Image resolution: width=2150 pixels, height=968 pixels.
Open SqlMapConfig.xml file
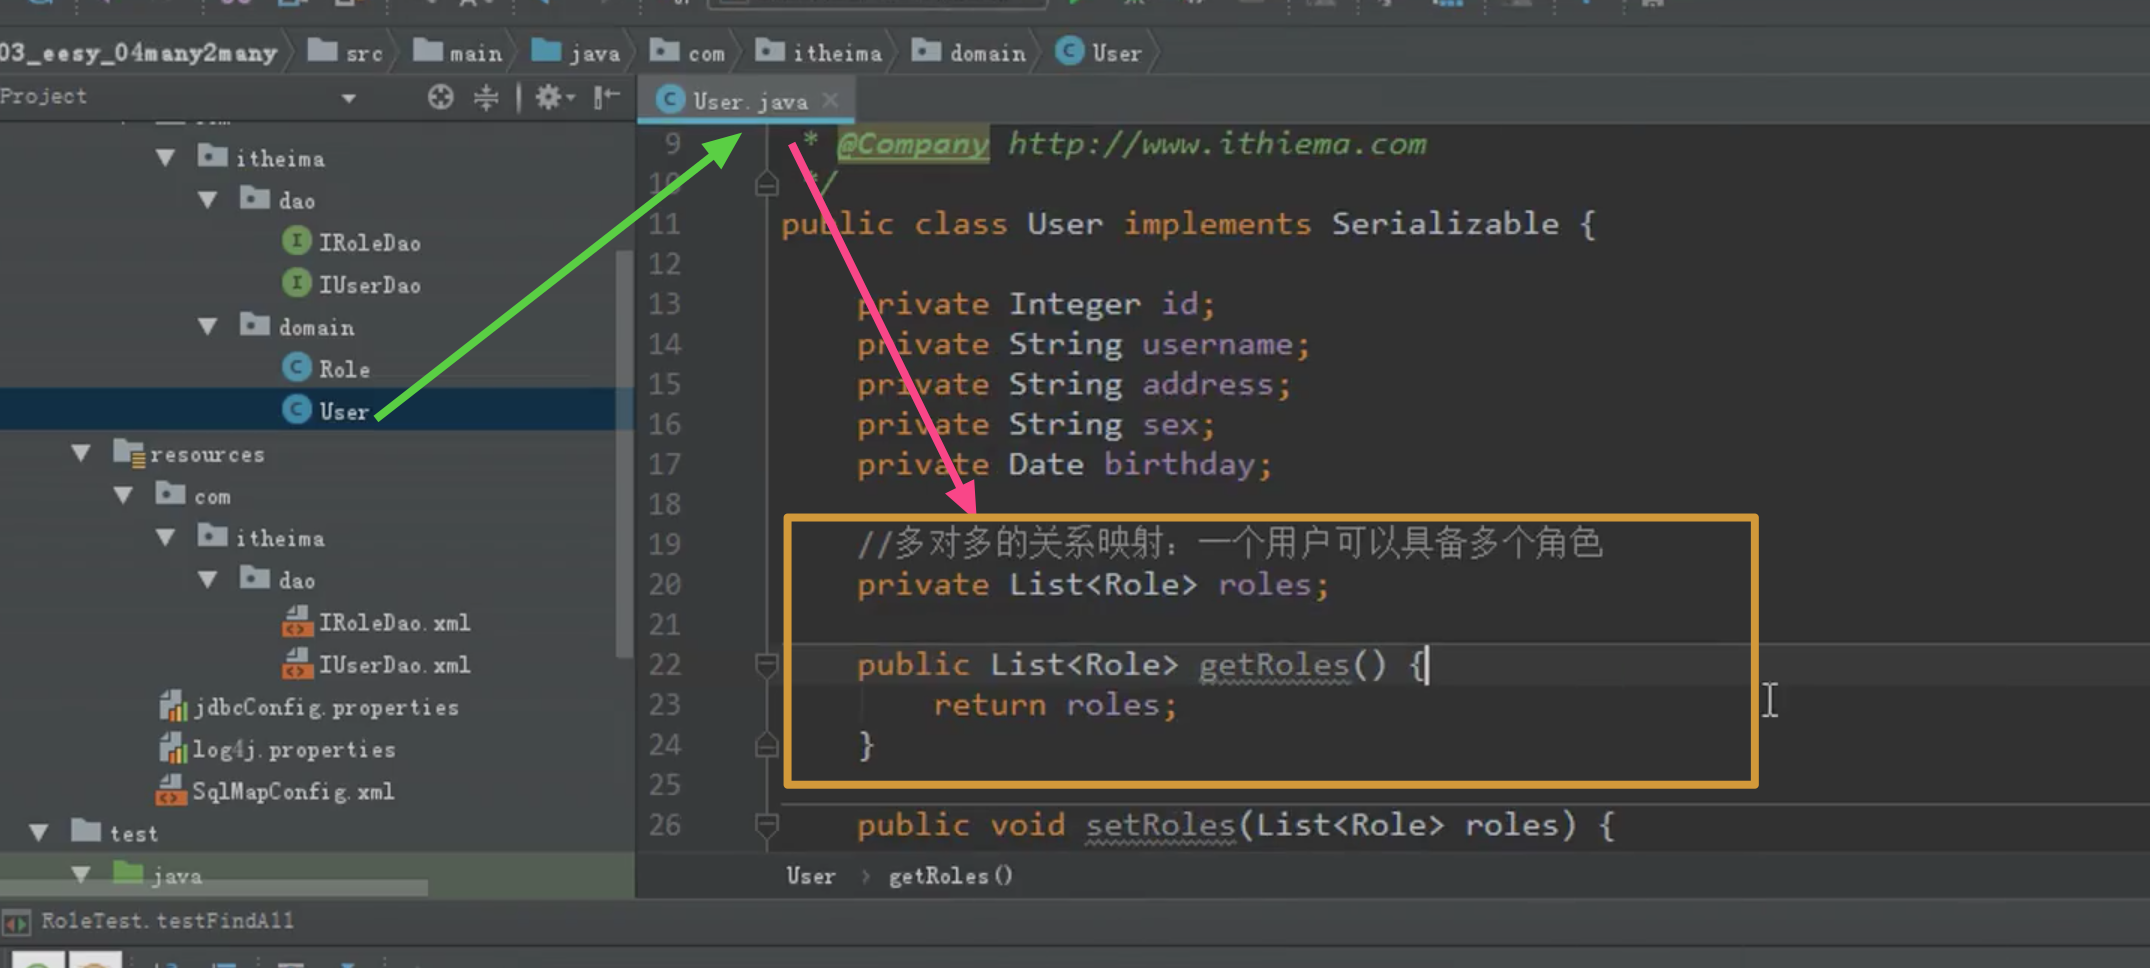point(293,792)
